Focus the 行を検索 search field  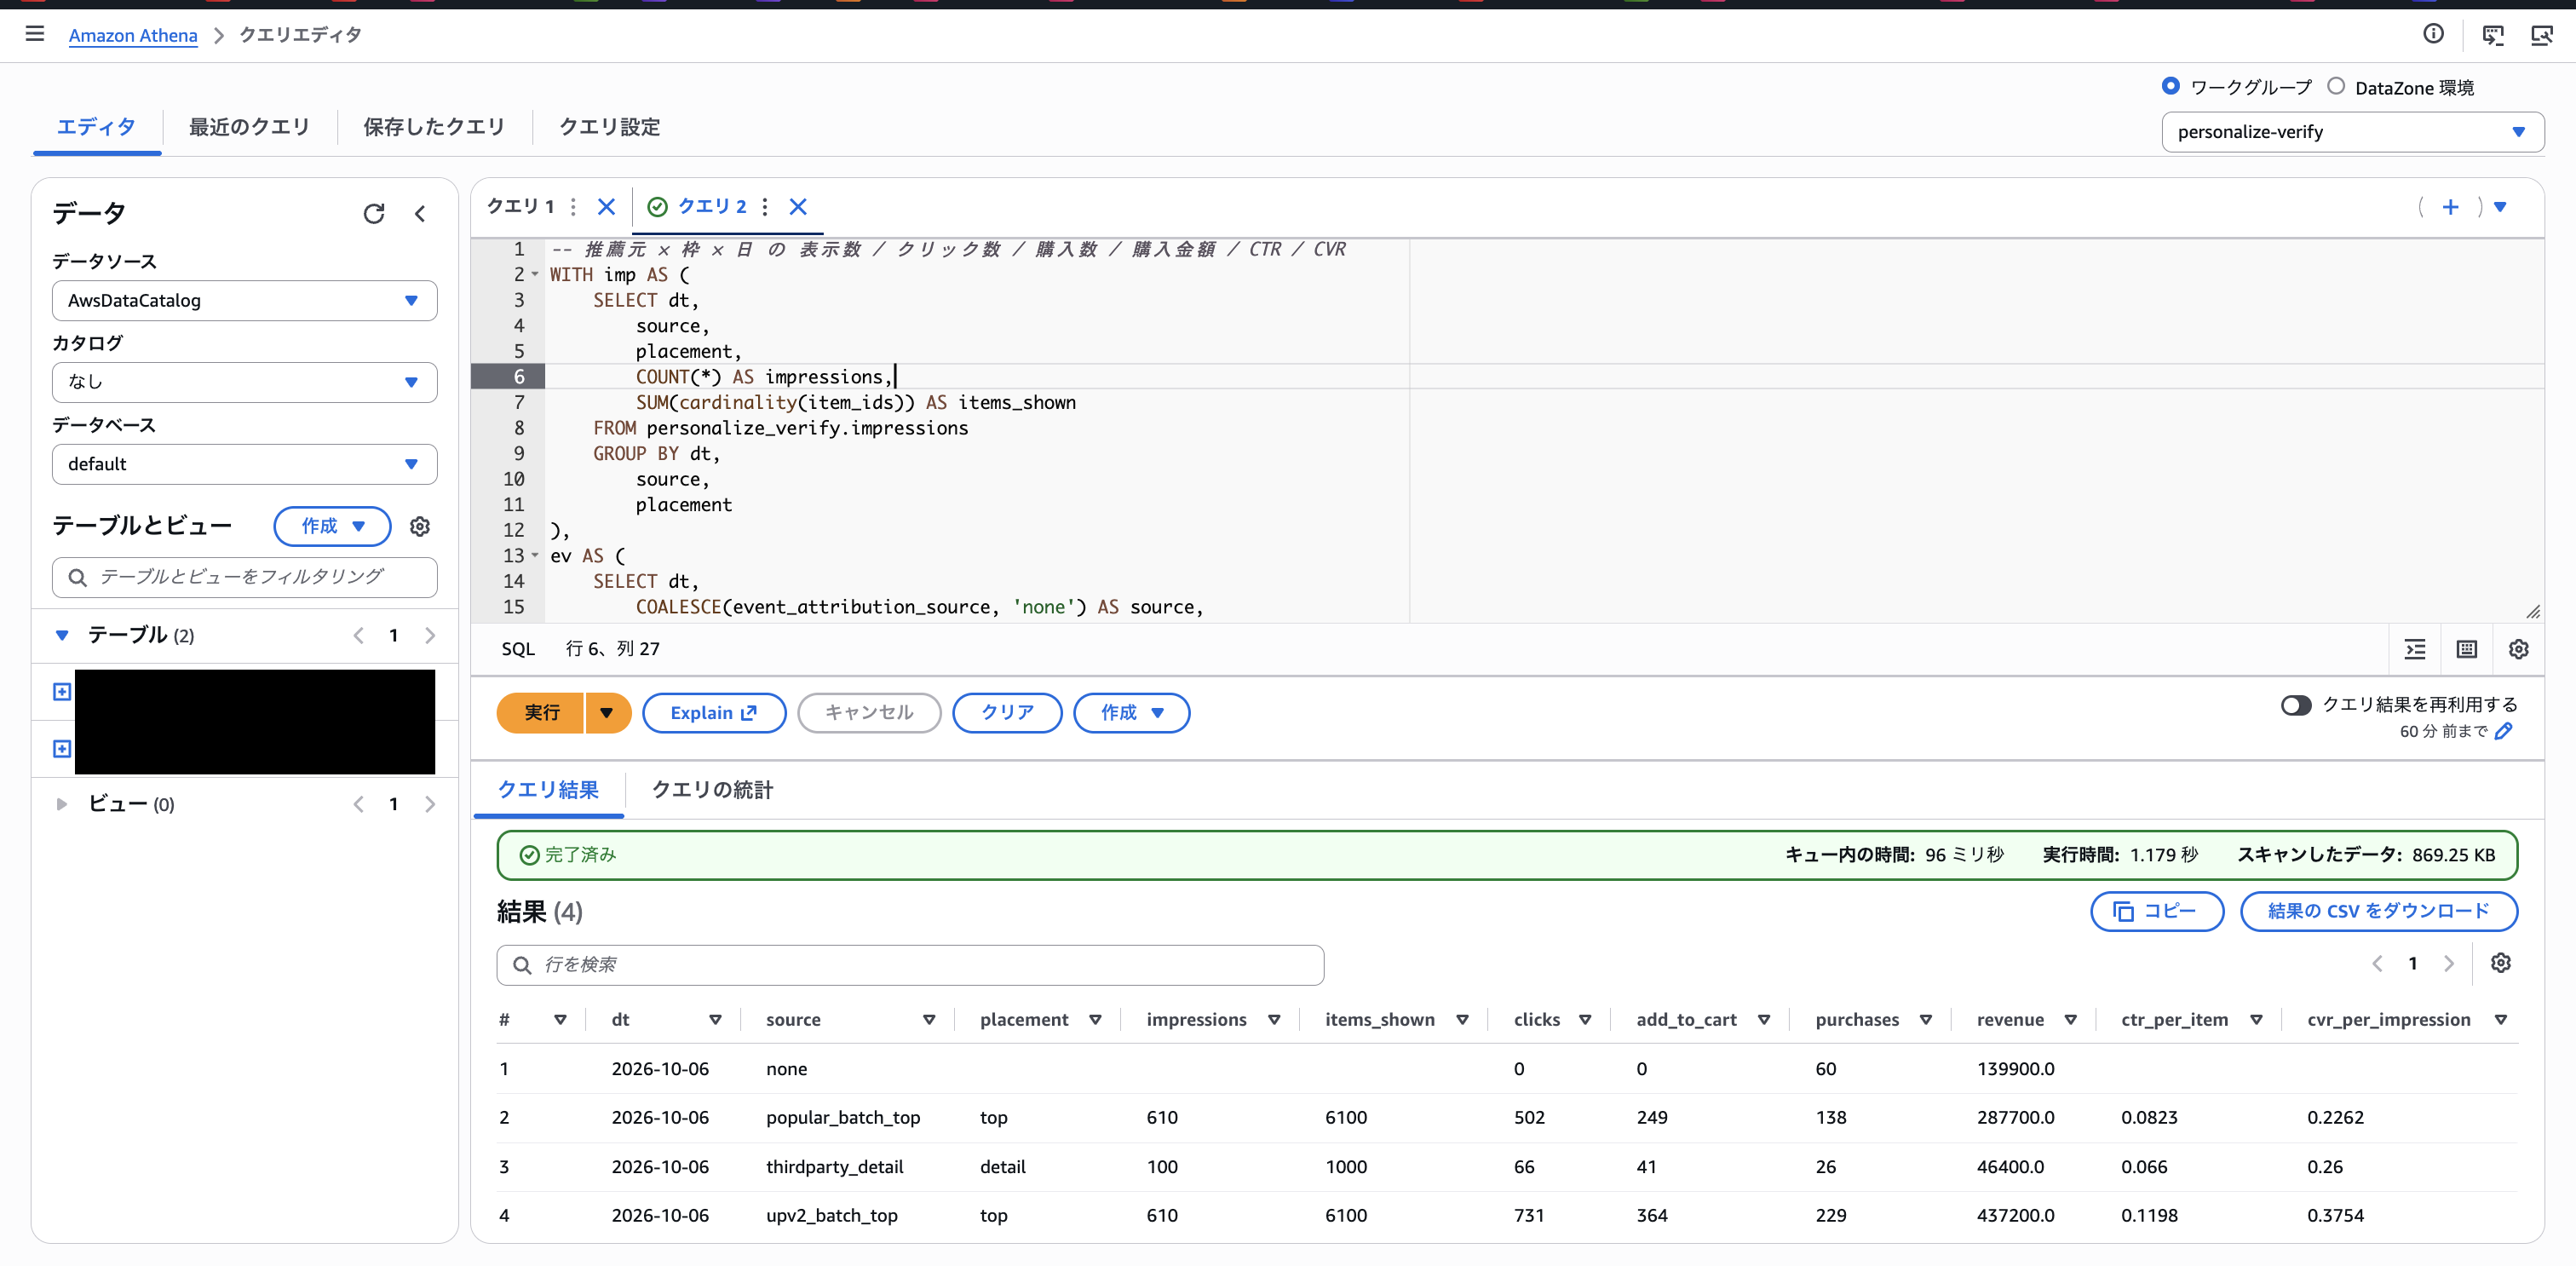pos(910,965)
